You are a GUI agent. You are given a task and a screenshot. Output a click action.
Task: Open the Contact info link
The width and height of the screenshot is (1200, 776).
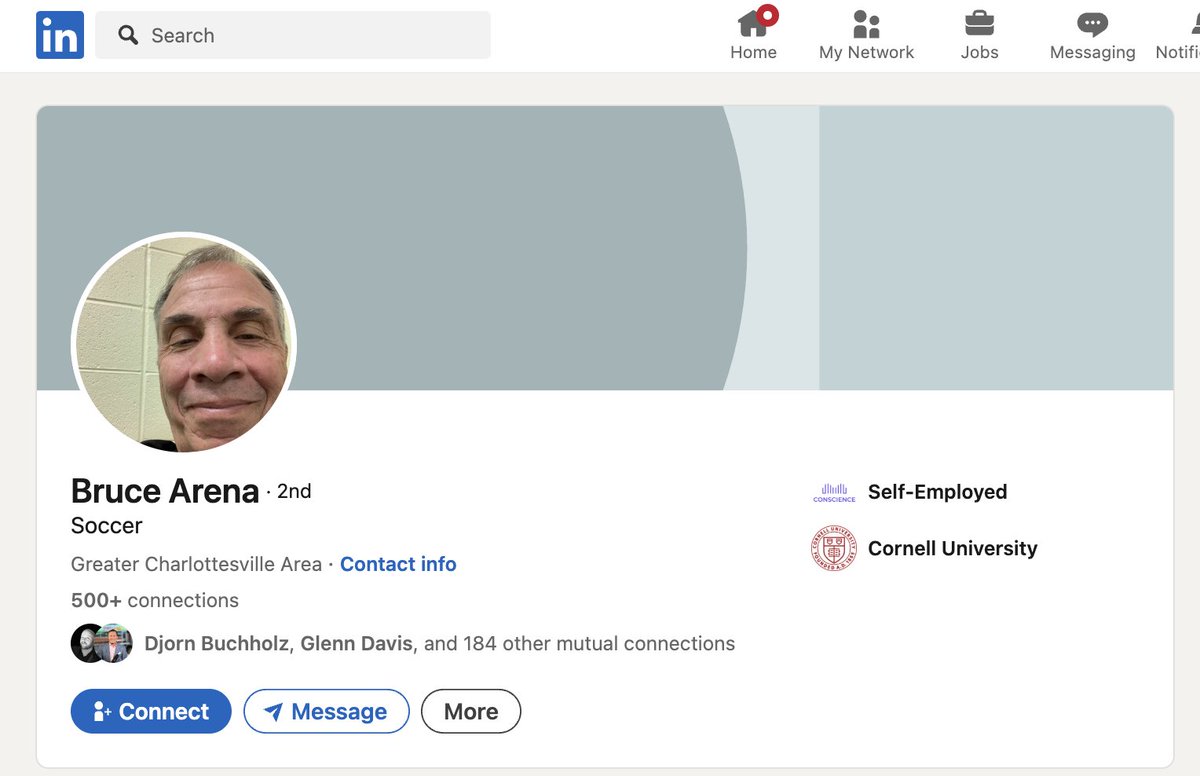tap(398, 564)
